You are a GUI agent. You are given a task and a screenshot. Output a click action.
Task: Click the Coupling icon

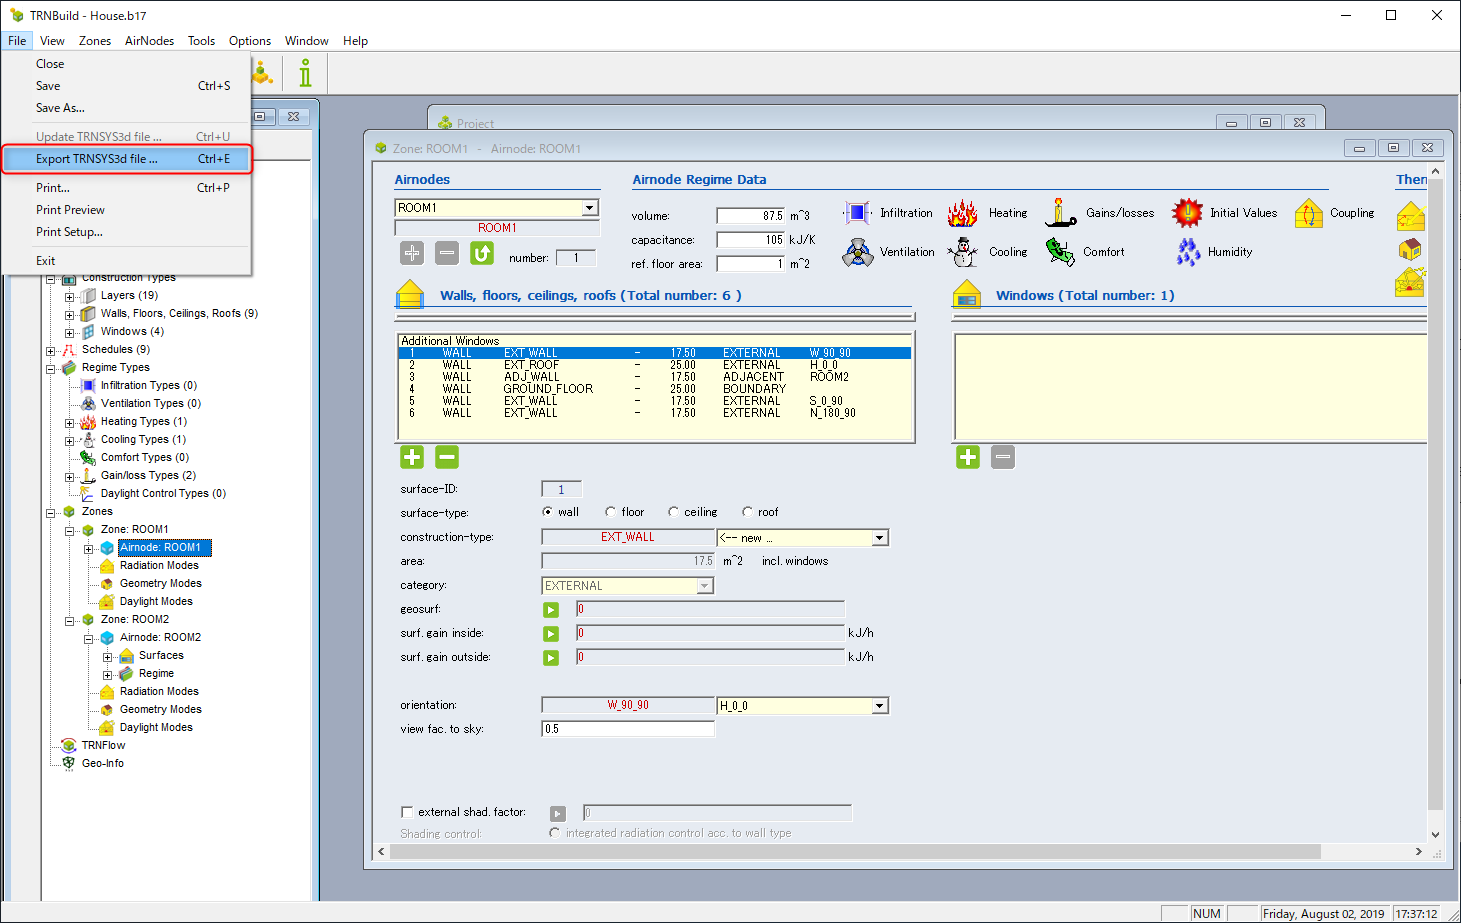[1309, 213]
